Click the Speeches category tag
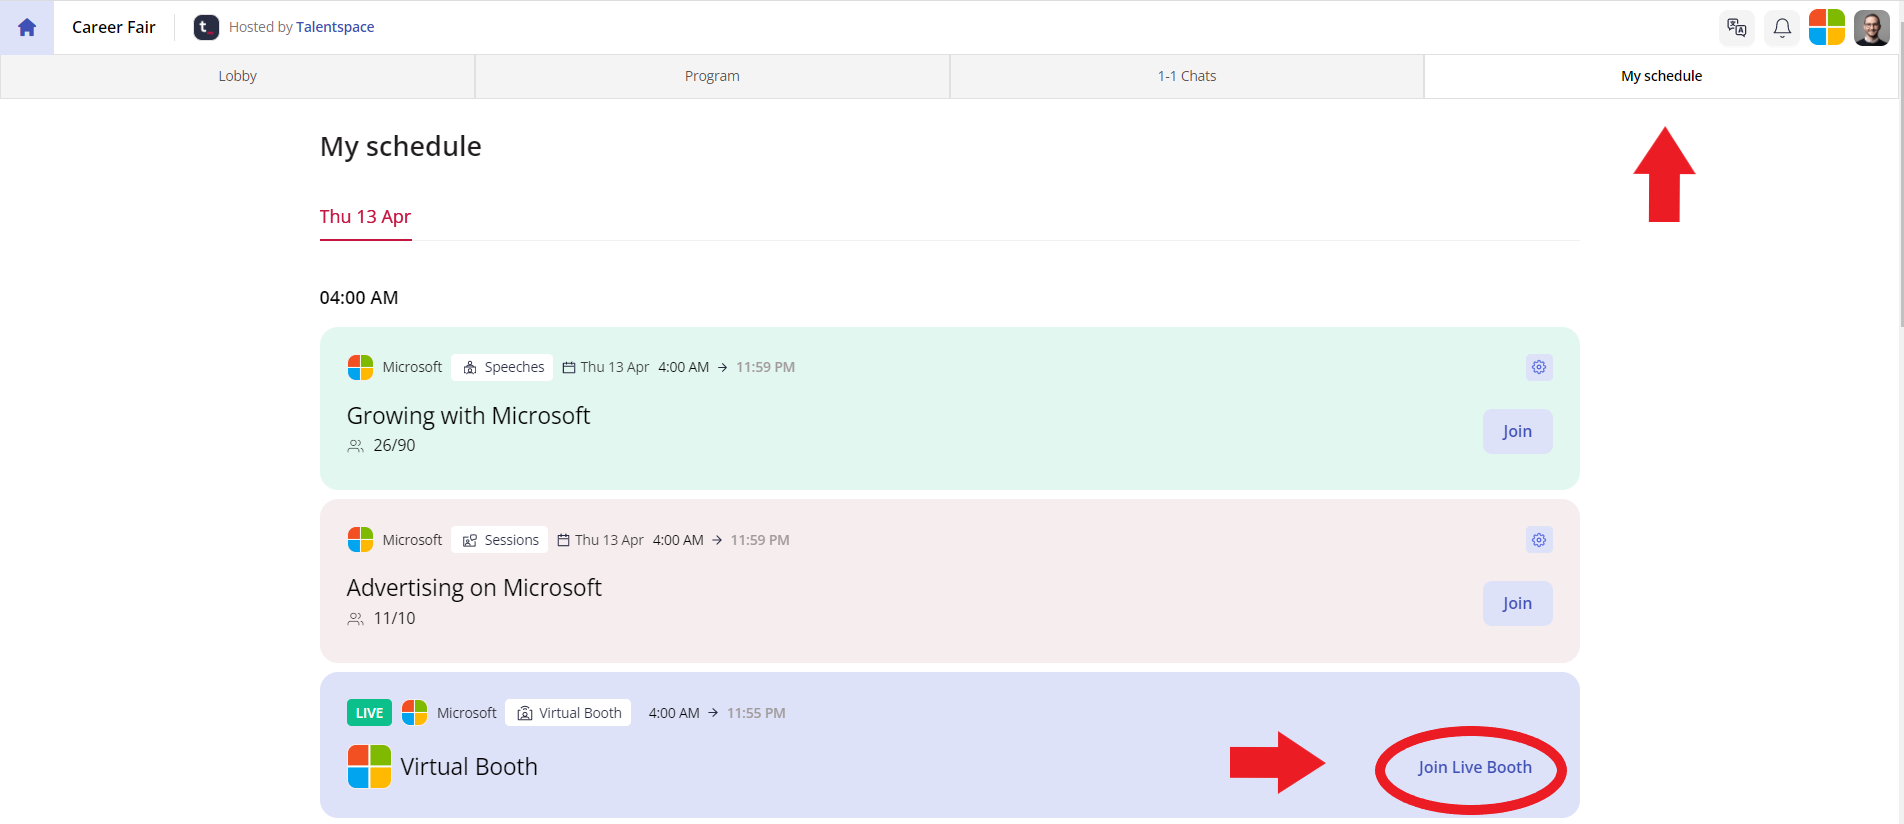Screen dimensions: 1904x824 [x=502, y=367]
